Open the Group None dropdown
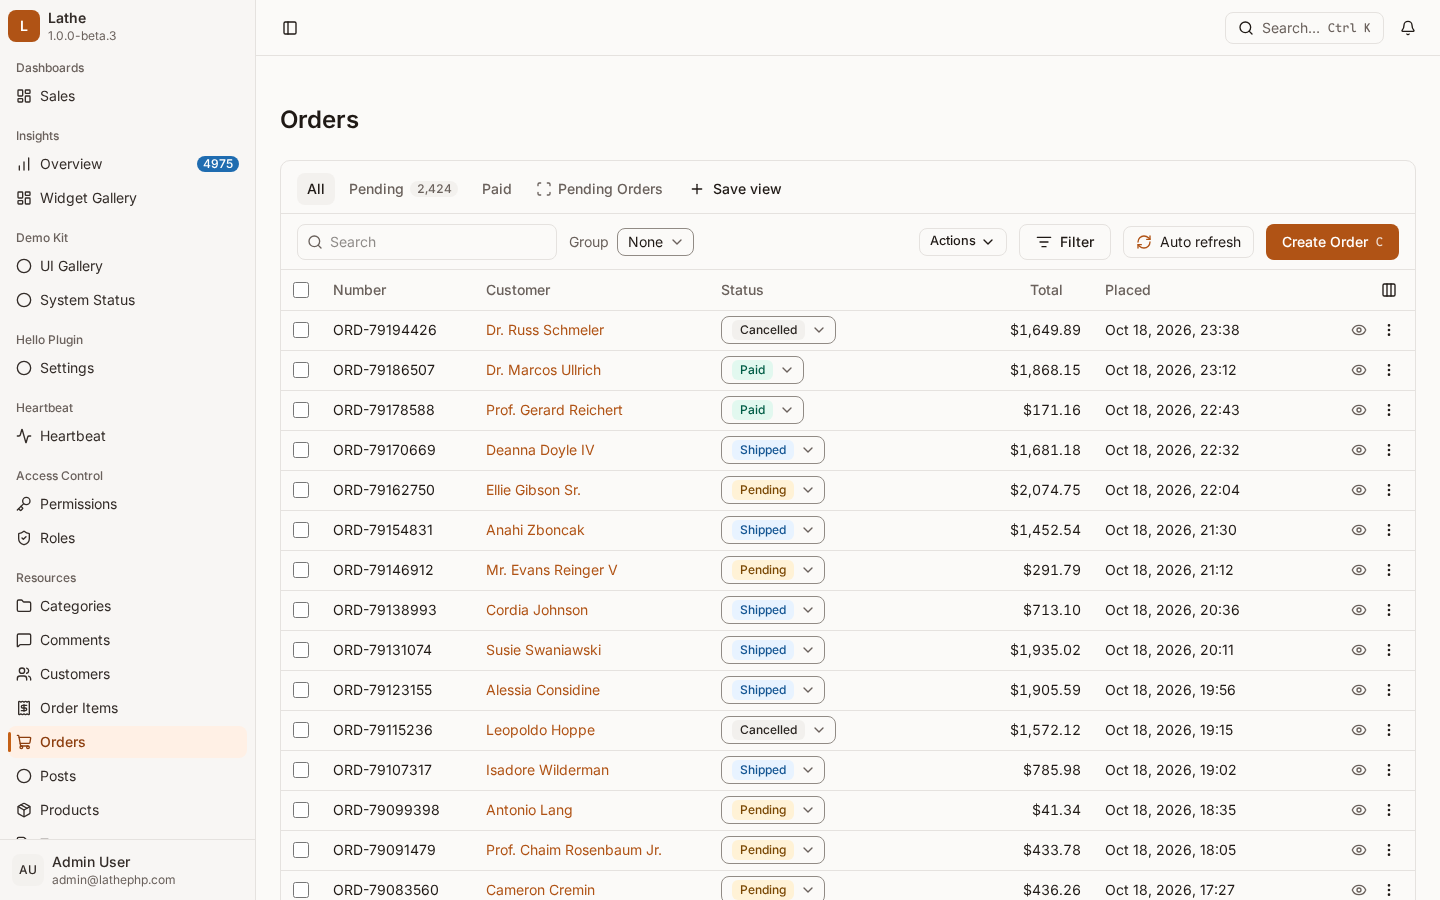The height and width of the screenshot is (900, 1440). click(655, 242)
